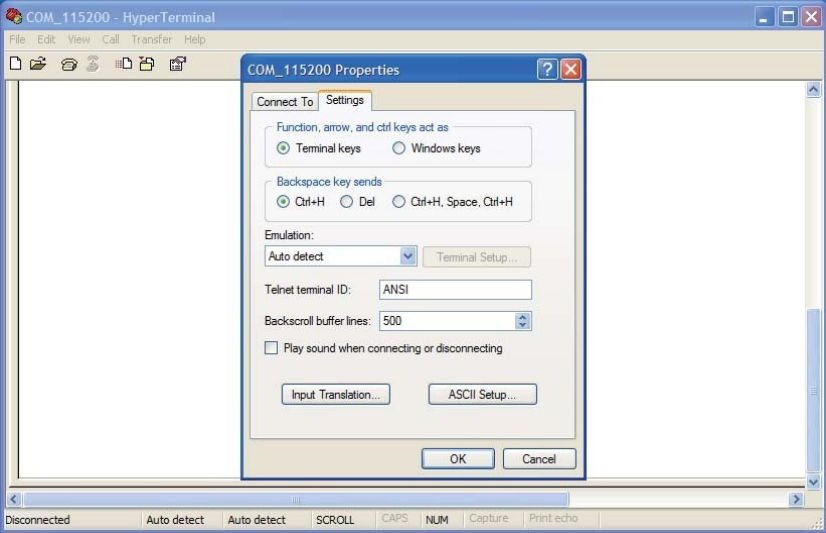Click the Print echo status bar entry
Screen dimensions: 826x533
click(x=553, y=518)
